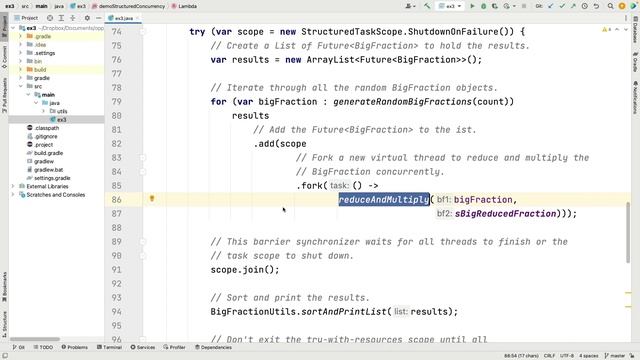Click the Git Commit checkmark
This screenshot has width=640, height=360.
562,6
